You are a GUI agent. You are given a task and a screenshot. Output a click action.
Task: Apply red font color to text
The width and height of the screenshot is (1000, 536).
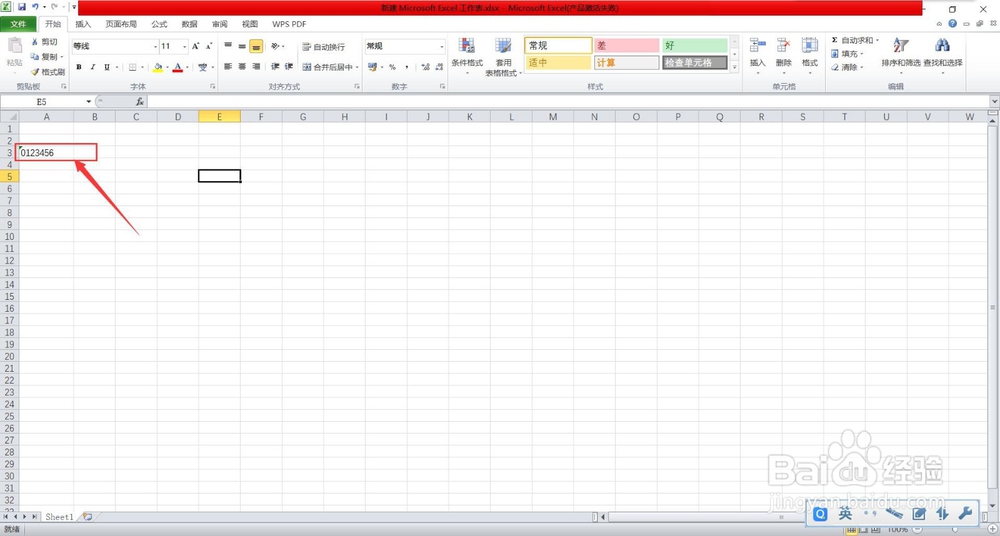177,67
